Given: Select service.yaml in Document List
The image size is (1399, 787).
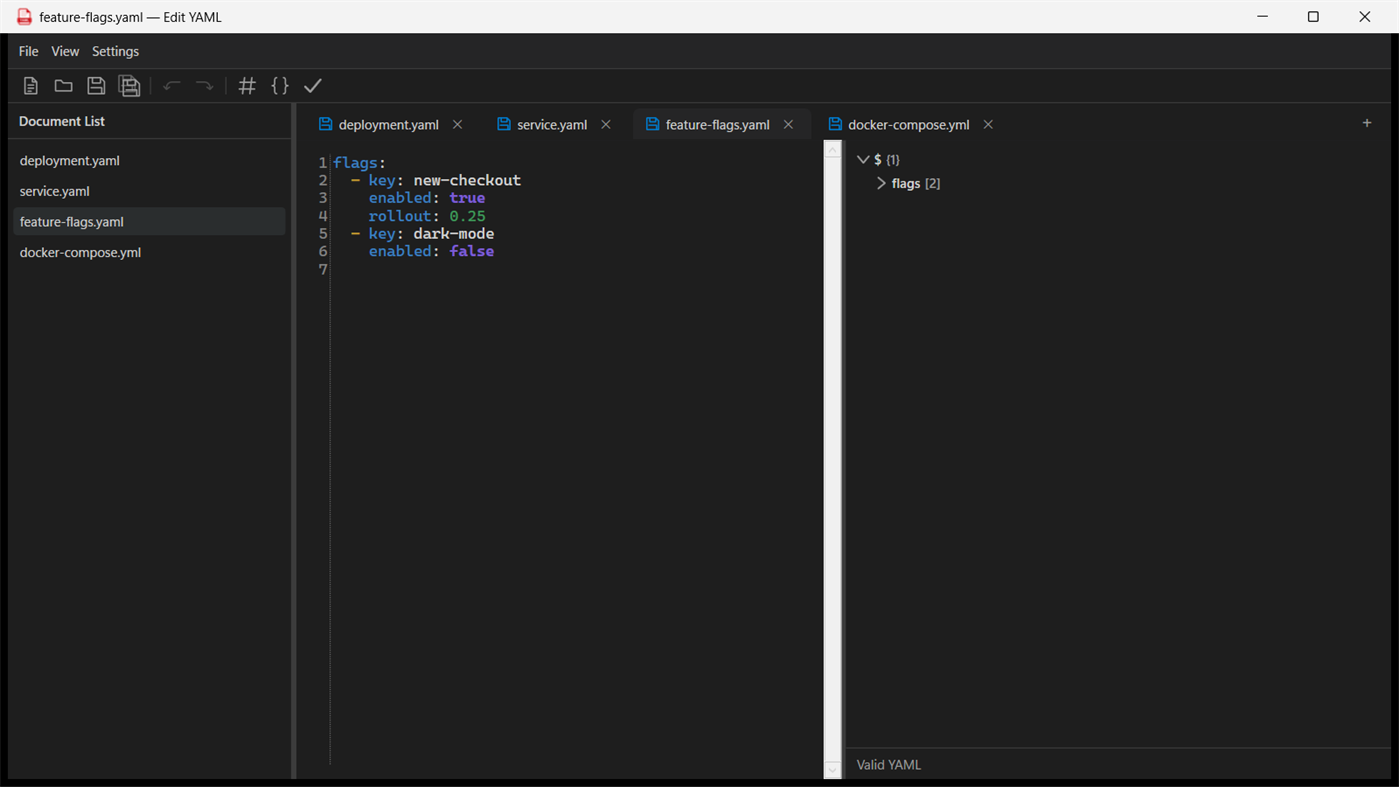Looking at the screenshot, I should tap(149, 191).
